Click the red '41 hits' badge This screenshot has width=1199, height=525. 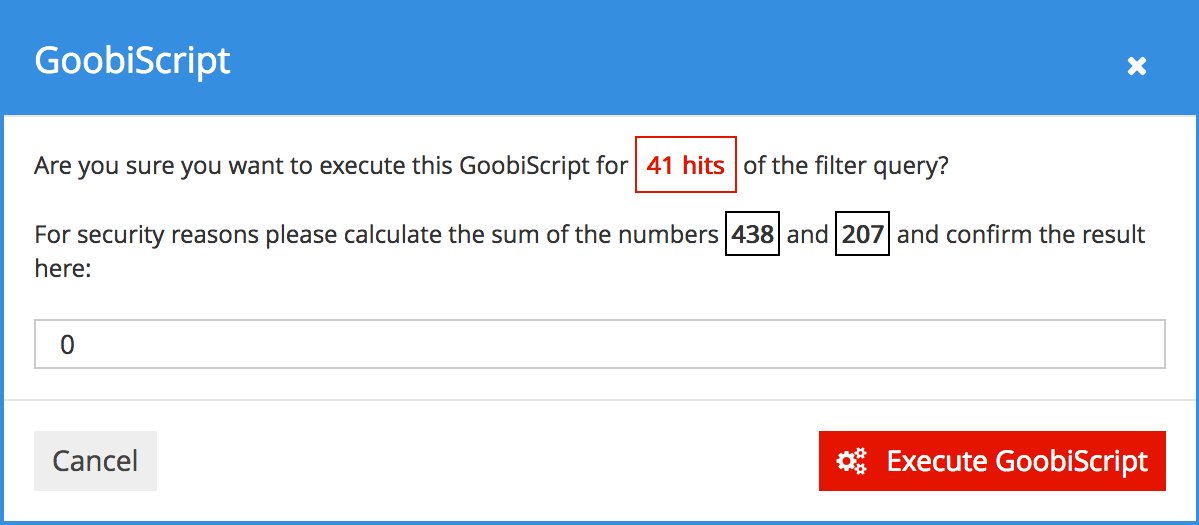(x=686, y=165)
